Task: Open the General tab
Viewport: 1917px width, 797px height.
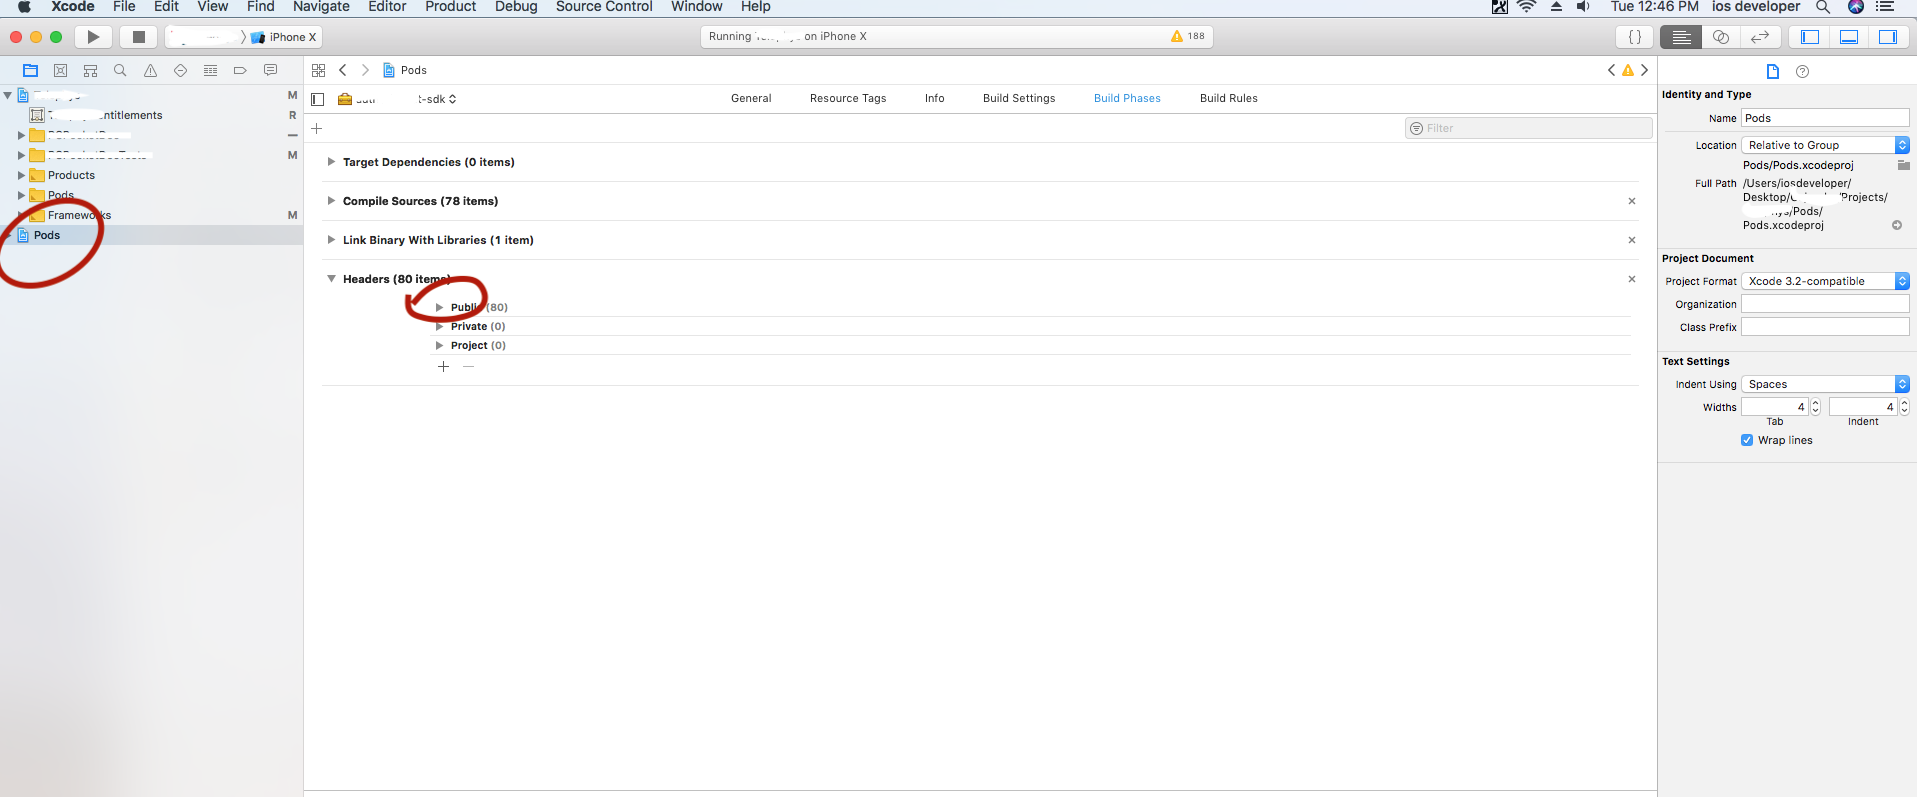Action: (x=751, y=98)
